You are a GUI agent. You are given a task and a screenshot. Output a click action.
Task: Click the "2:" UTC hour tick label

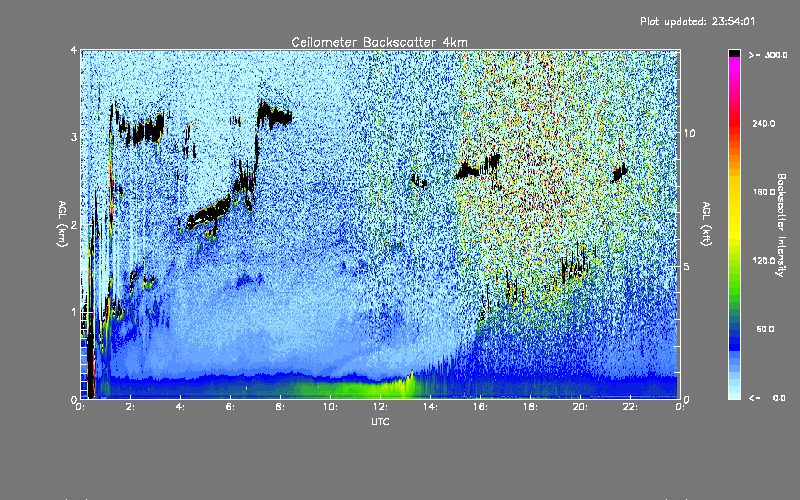(130, 407)
